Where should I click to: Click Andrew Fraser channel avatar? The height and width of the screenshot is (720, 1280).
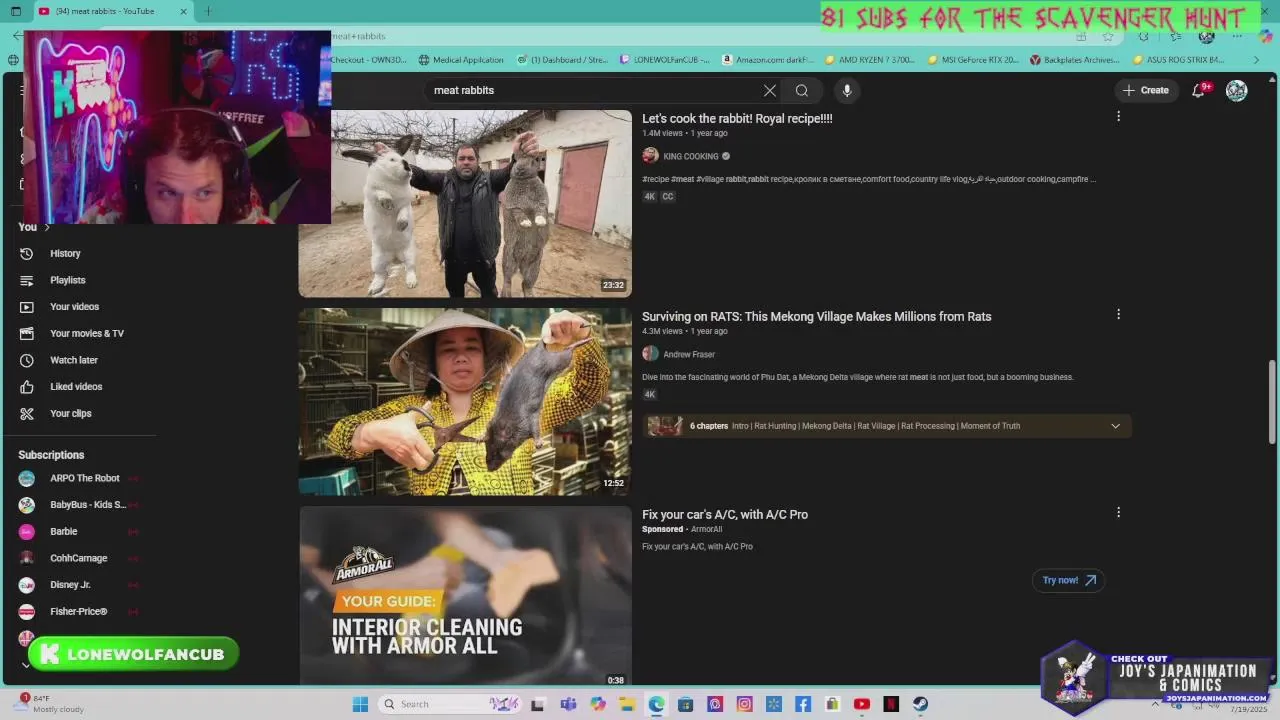(x=650, y=353)
